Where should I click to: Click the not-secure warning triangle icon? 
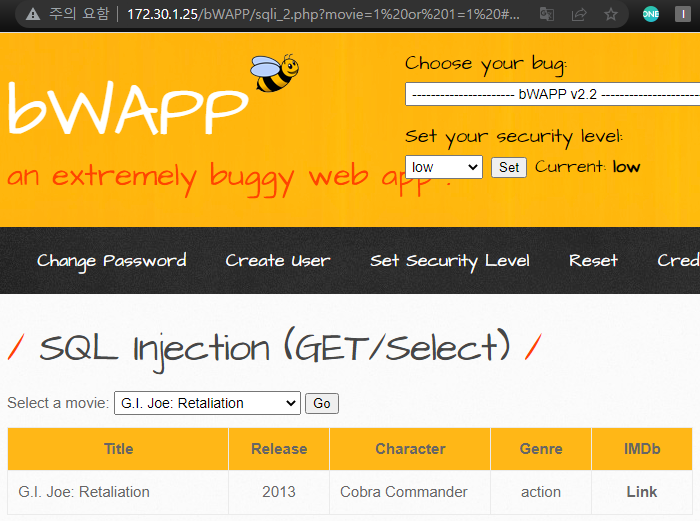(x=33, y=15)
